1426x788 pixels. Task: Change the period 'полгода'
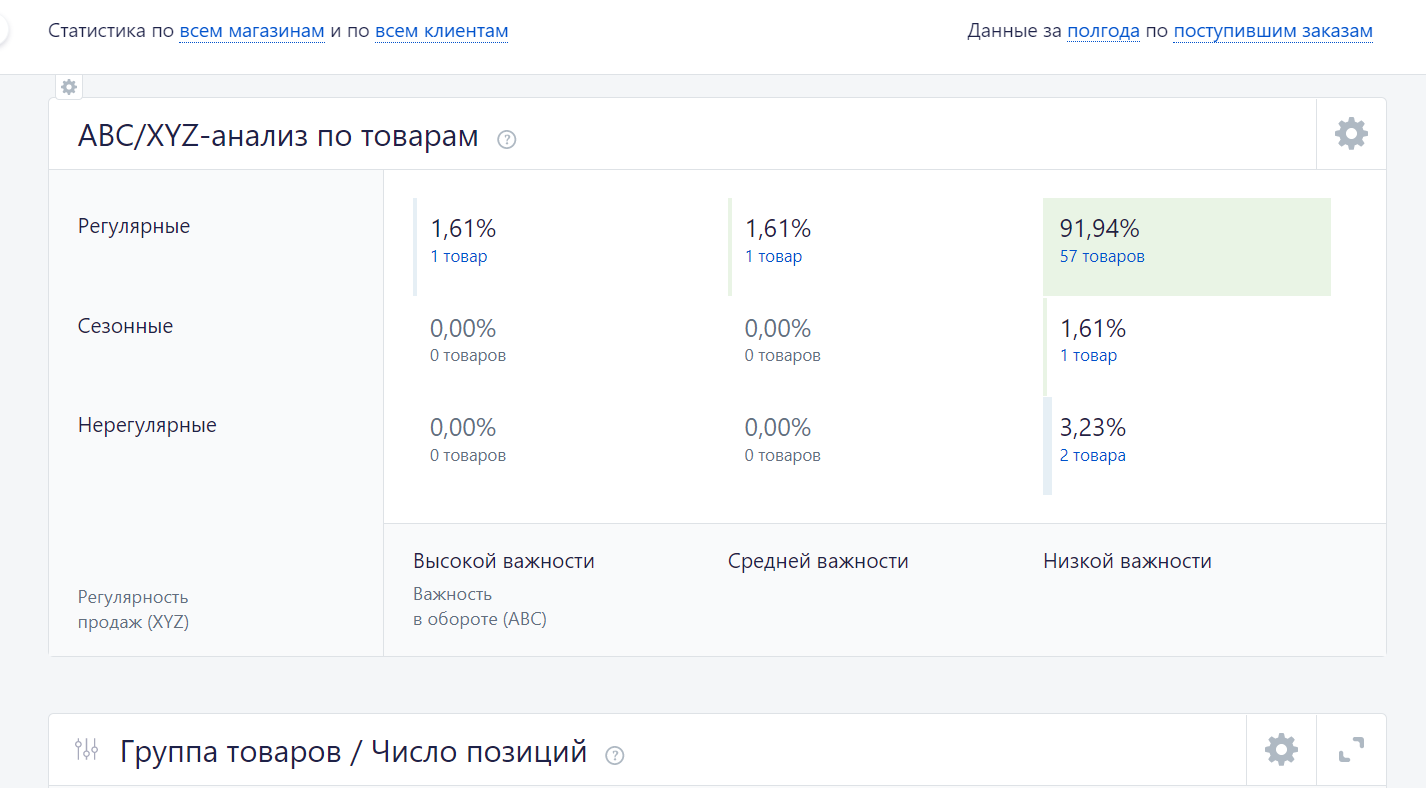pos(1104,31)
